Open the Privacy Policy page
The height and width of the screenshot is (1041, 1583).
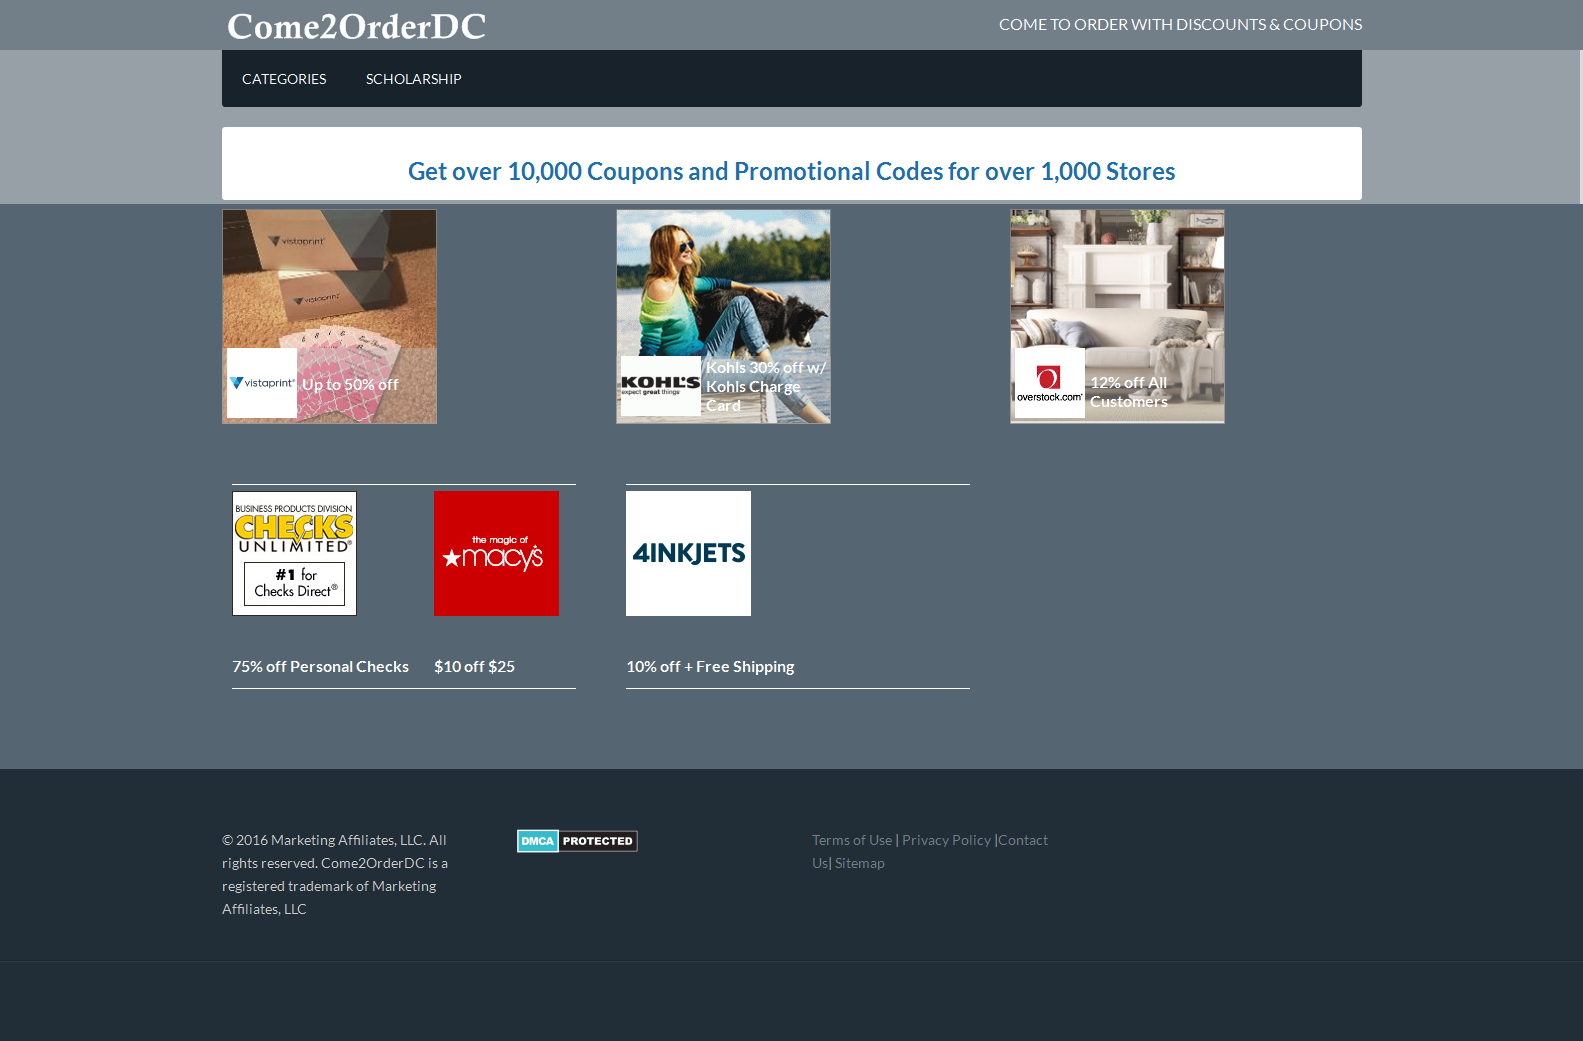[946, 840]
